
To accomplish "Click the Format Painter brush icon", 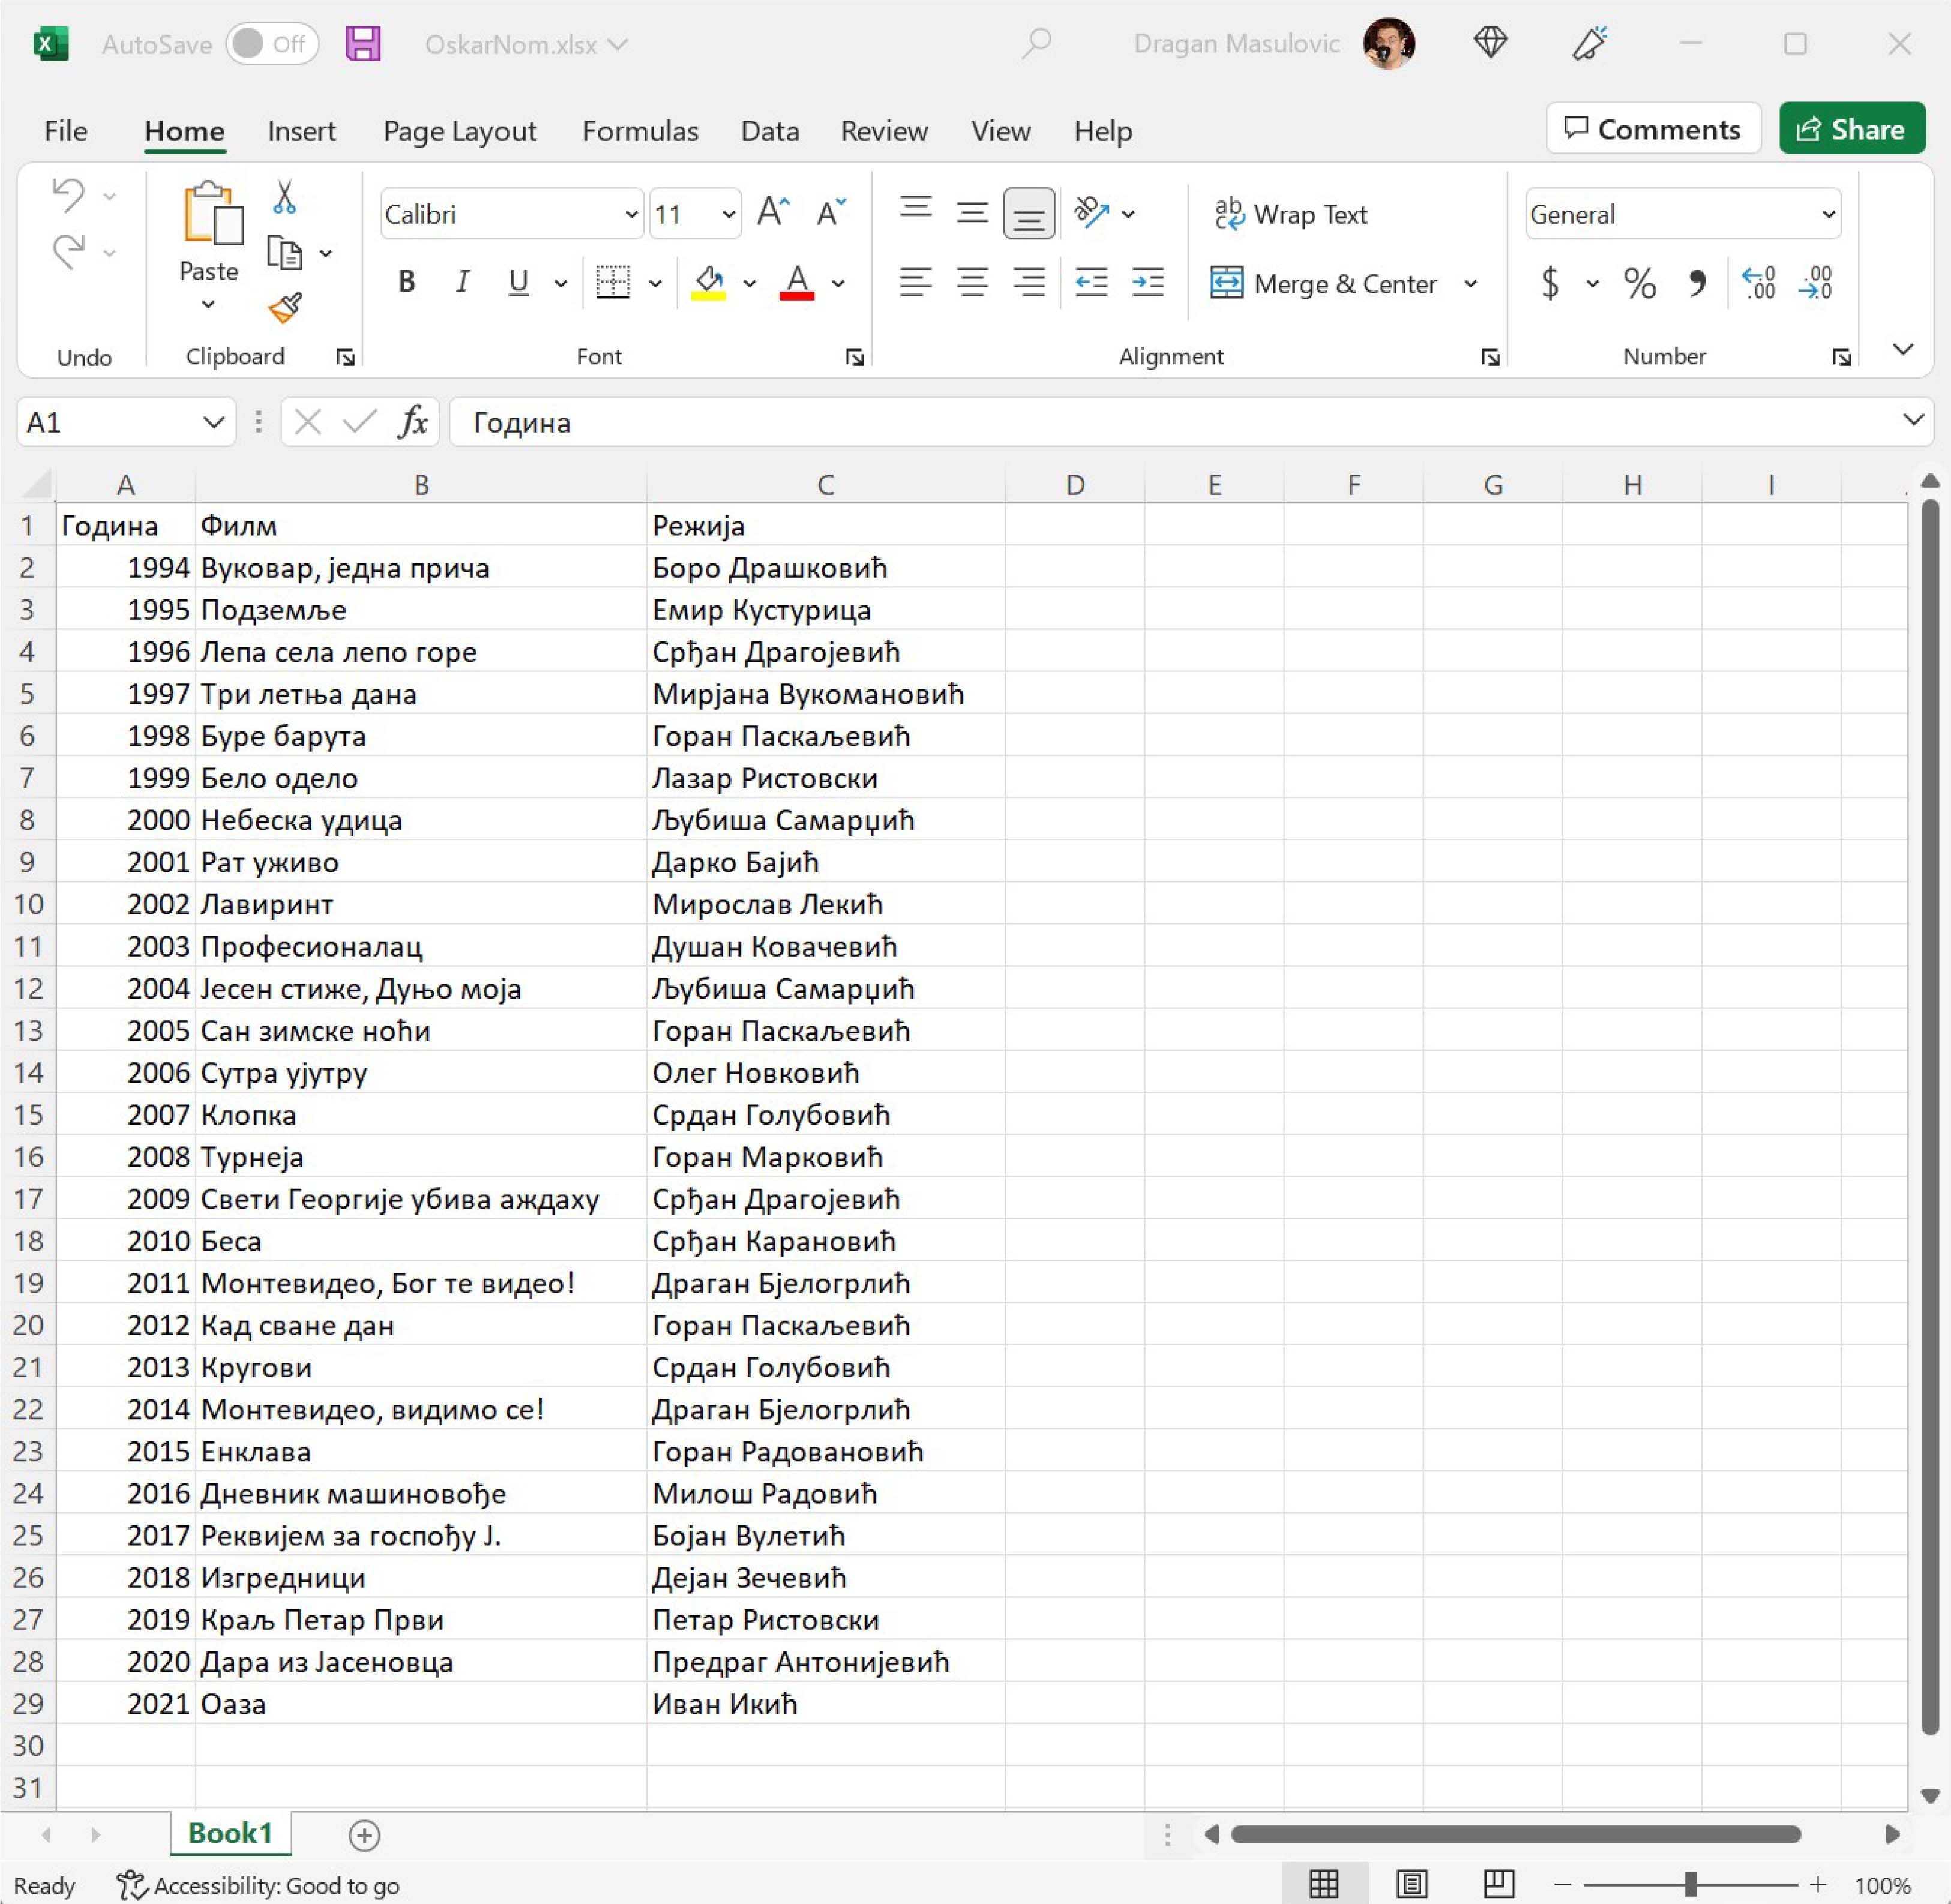I will (x=285, y=307).
